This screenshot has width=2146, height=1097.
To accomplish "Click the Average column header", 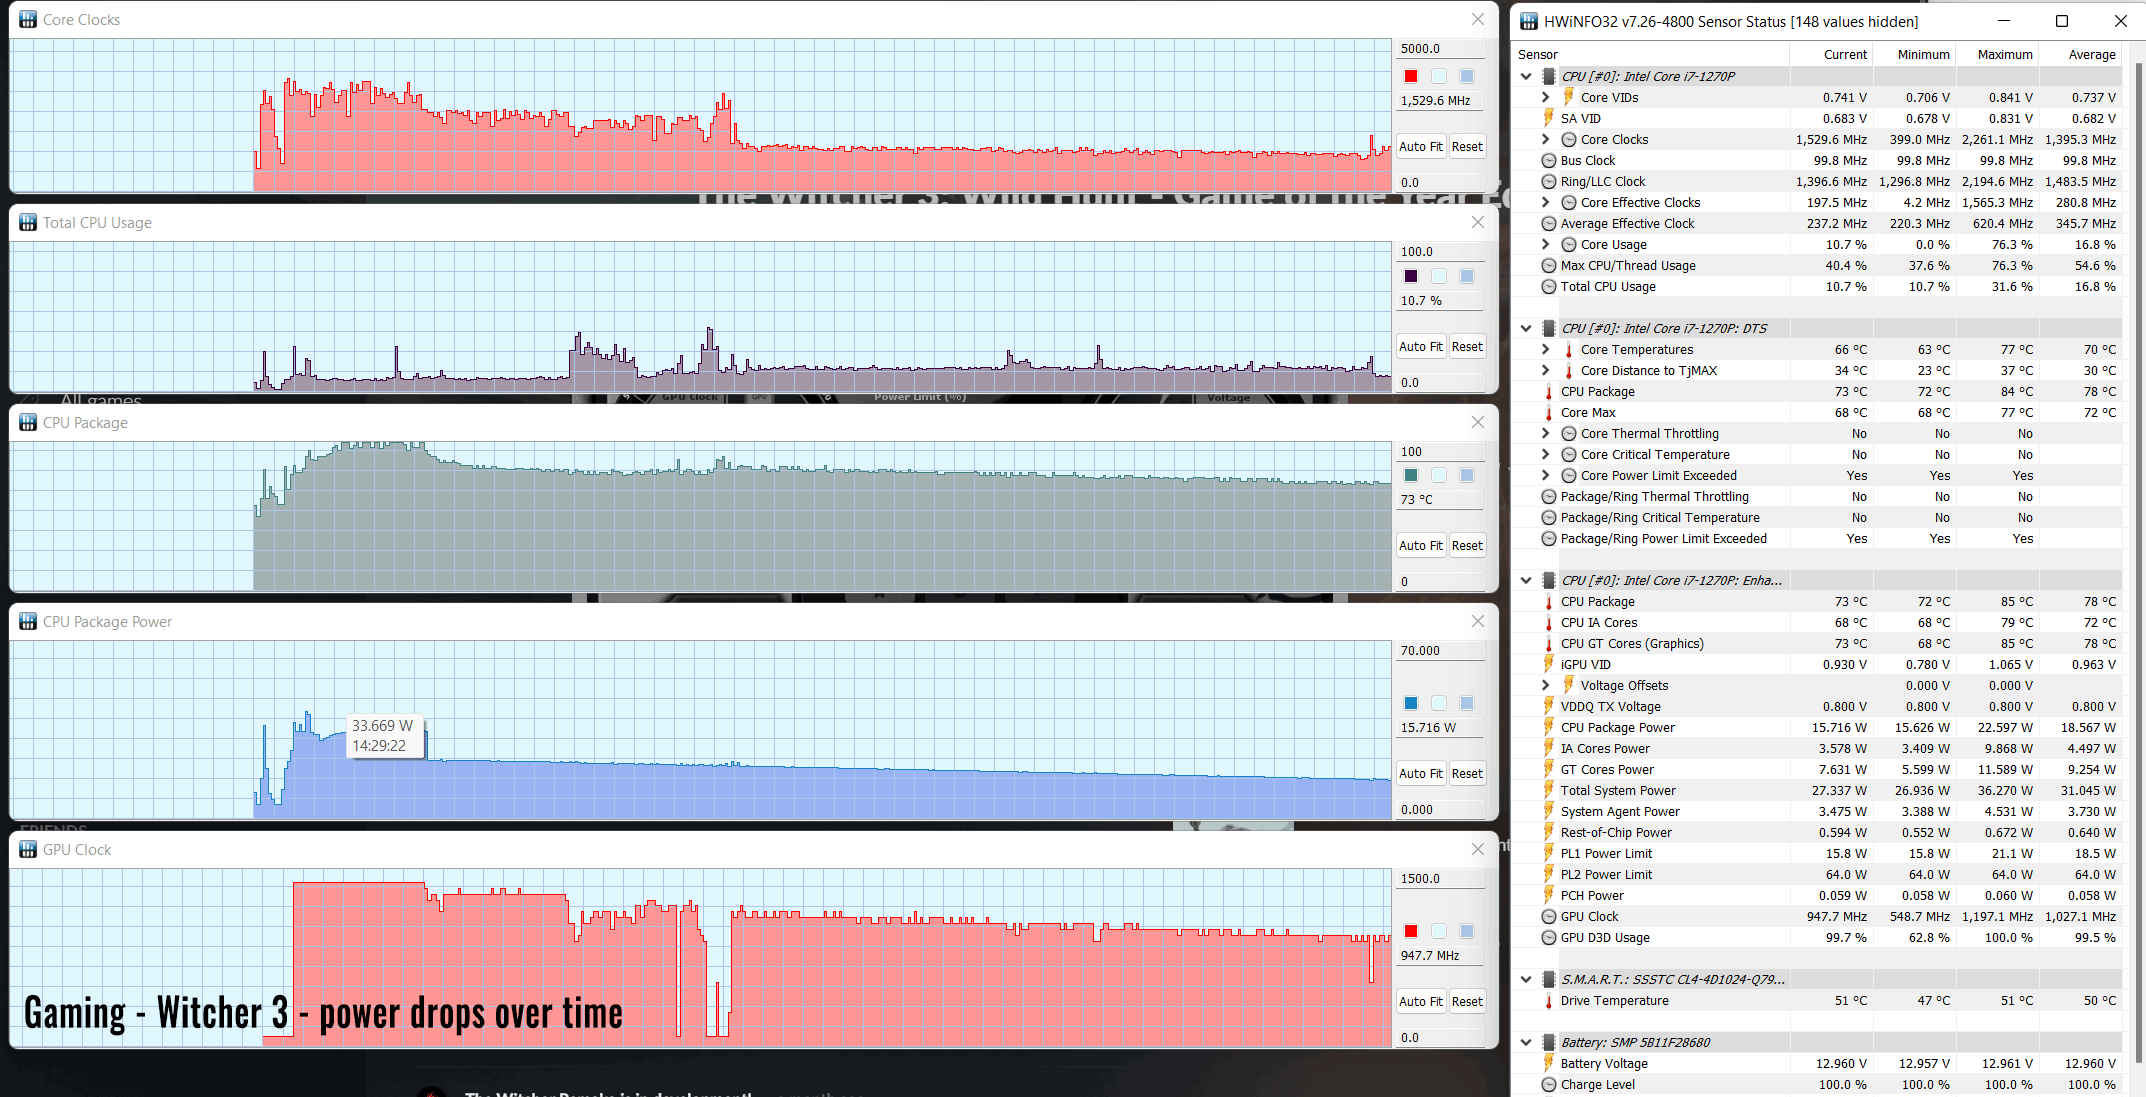I will (2091, 54).
